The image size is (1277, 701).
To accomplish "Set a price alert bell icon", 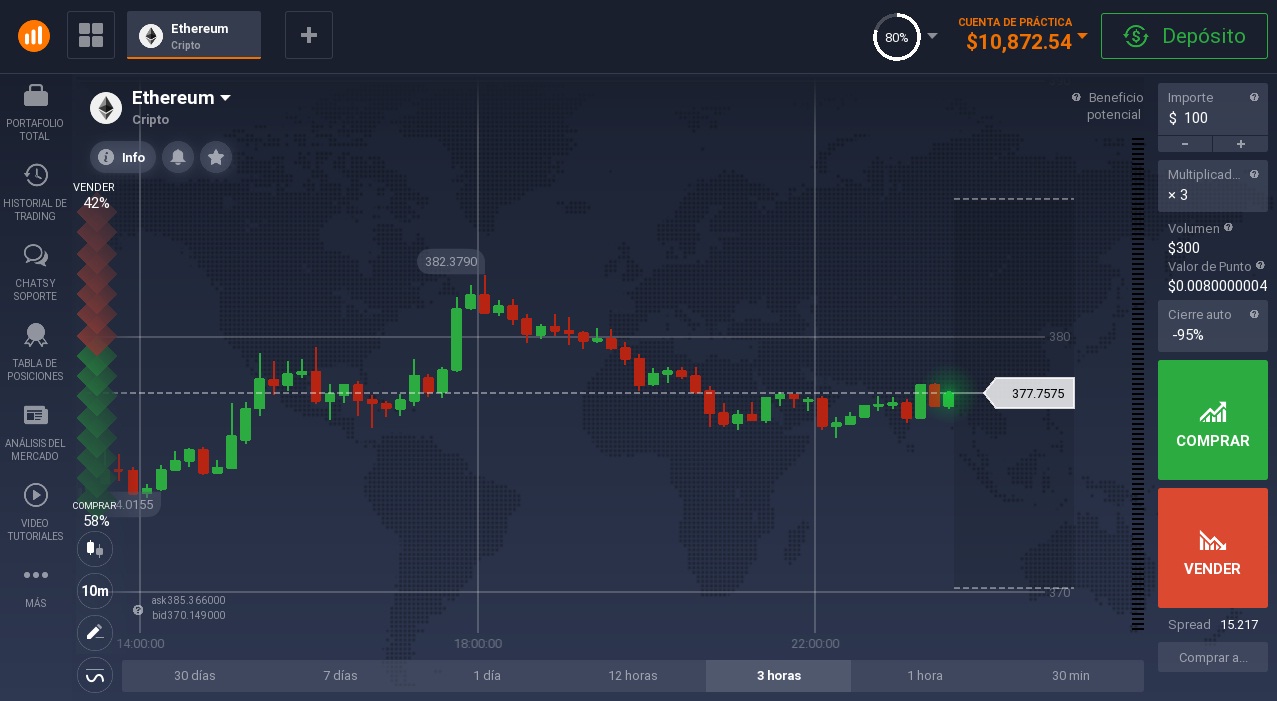I will tap(178, 157).
